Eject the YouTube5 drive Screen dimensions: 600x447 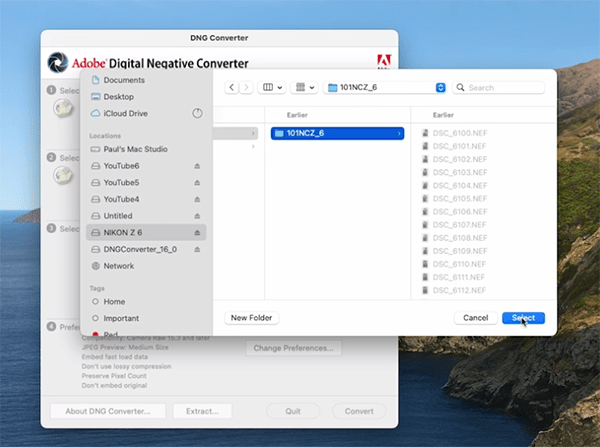click(x=197, y=183)
